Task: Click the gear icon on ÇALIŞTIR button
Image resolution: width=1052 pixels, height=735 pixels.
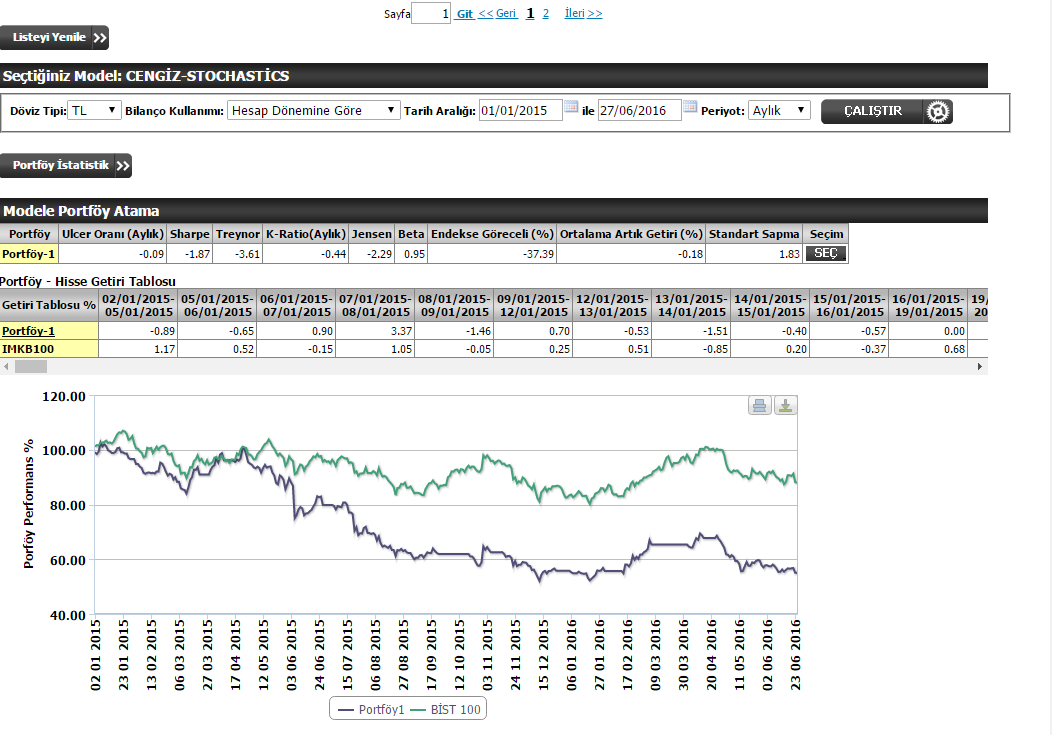Action: point(937,111)
